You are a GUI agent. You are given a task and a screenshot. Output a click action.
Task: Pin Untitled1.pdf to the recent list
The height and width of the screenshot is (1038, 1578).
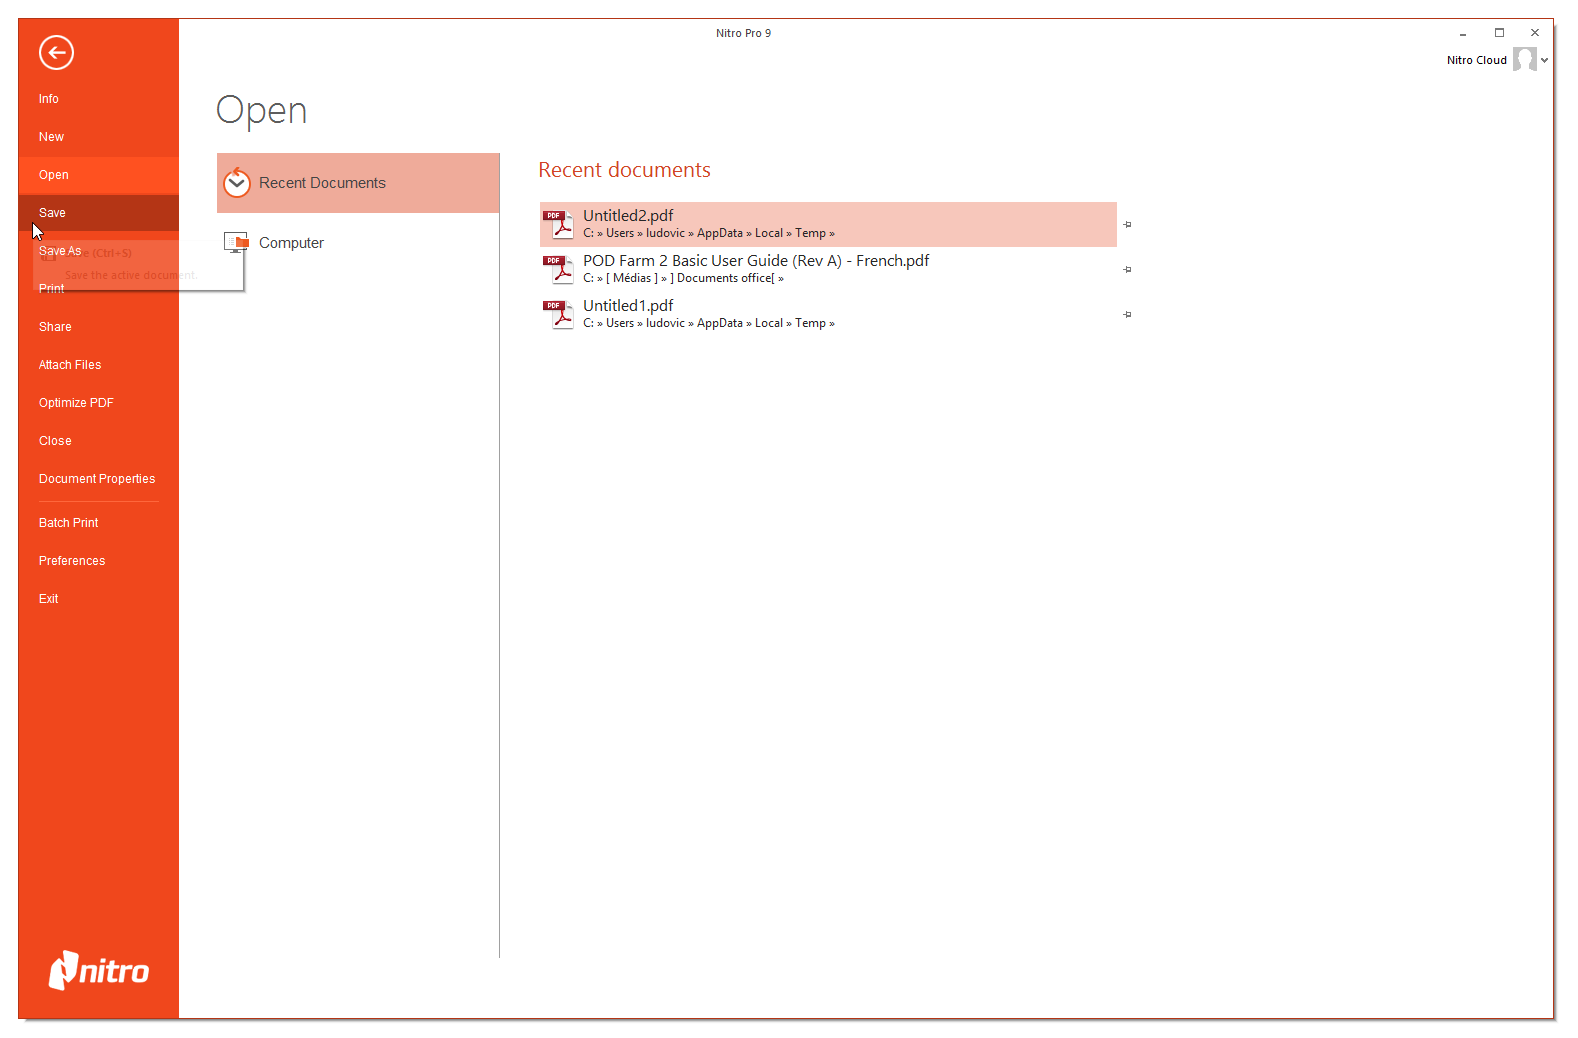pos(1127,314)
